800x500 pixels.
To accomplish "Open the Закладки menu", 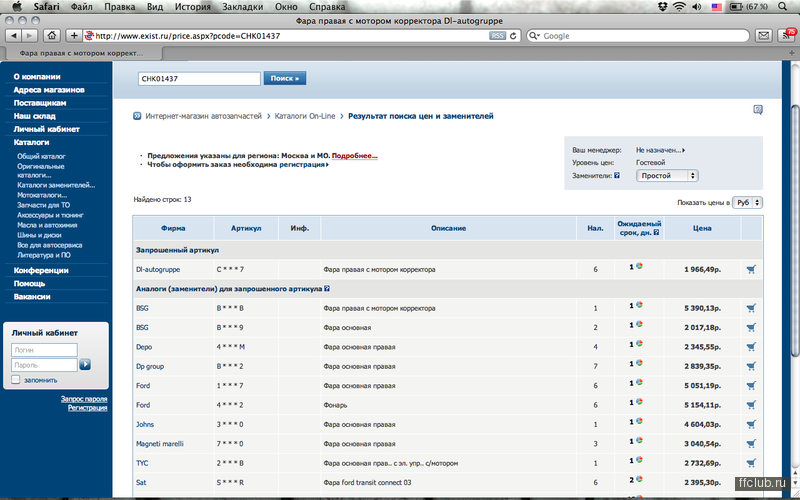I will tap(242, 7).
